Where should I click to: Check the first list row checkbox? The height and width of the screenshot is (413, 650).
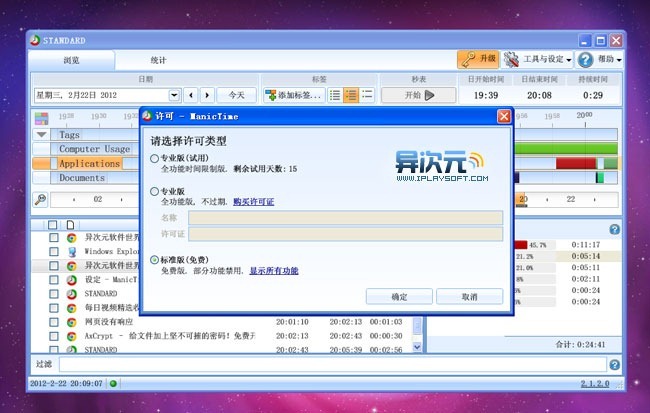tap(54, 237)
